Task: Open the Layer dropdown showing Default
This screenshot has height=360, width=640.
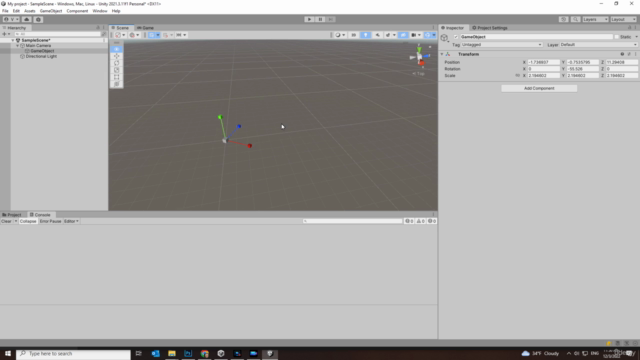Action: point(598,44)
